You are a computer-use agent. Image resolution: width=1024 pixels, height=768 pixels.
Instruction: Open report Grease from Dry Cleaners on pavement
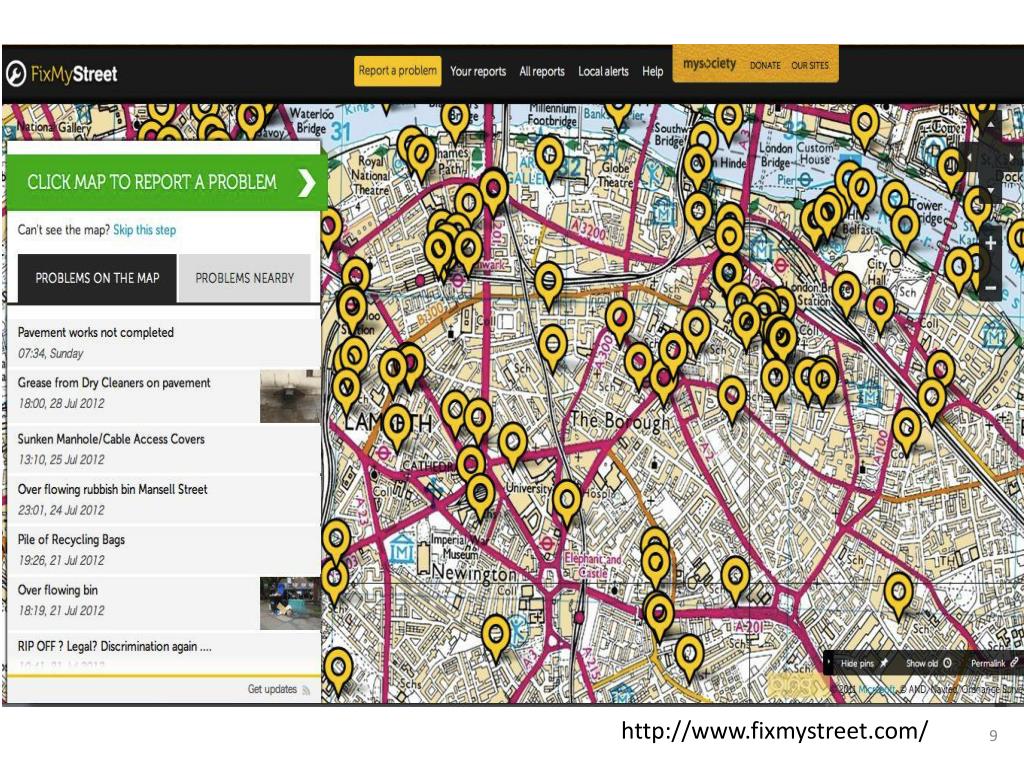coord(163,396)
